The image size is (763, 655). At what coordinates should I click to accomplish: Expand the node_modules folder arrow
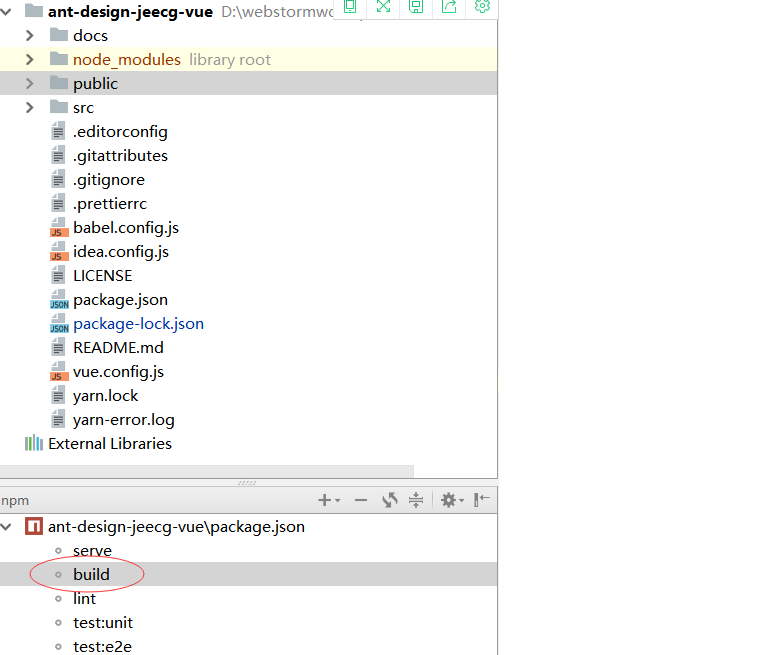[x=30, y=59]
